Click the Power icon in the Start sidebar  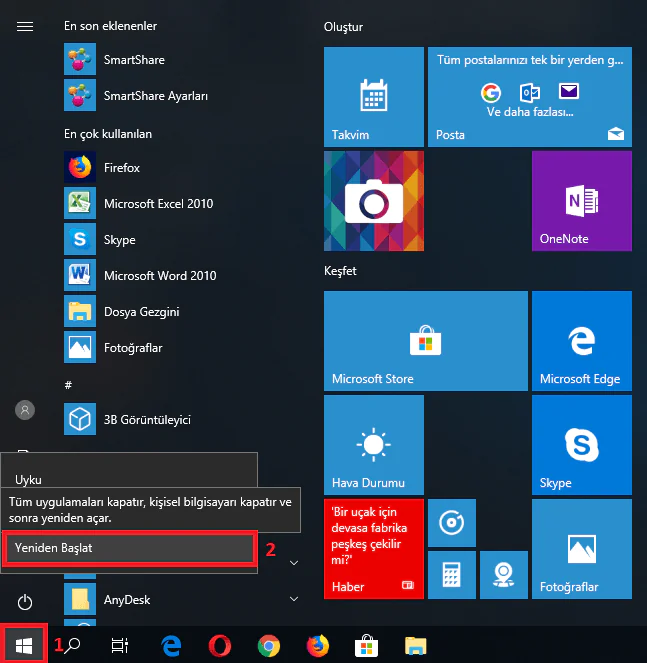coord(26,602)
